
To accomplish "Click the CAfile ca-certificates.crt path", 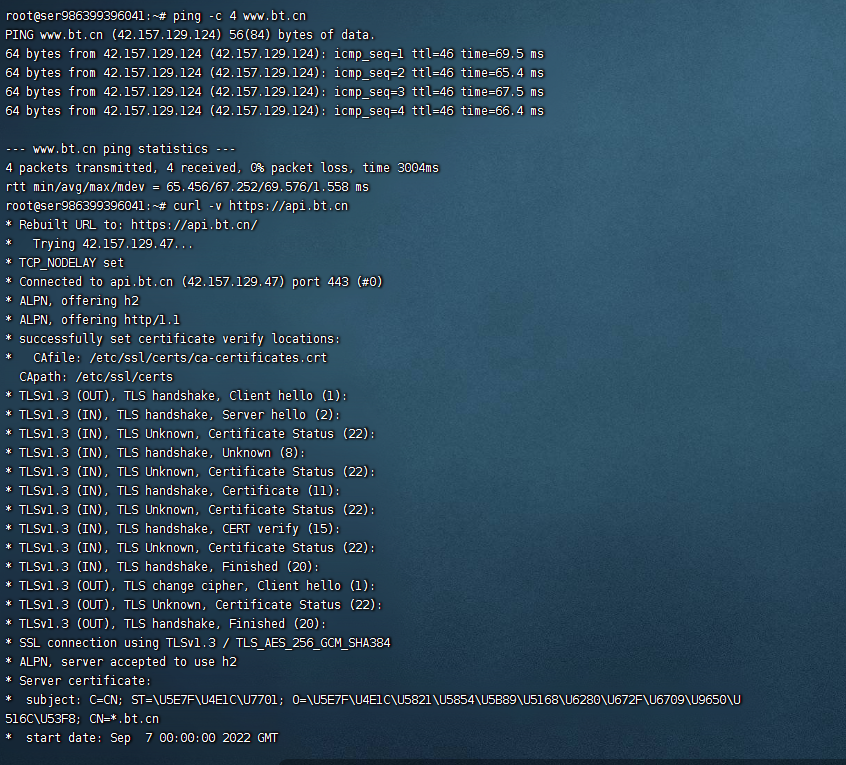I will point(208,358).
